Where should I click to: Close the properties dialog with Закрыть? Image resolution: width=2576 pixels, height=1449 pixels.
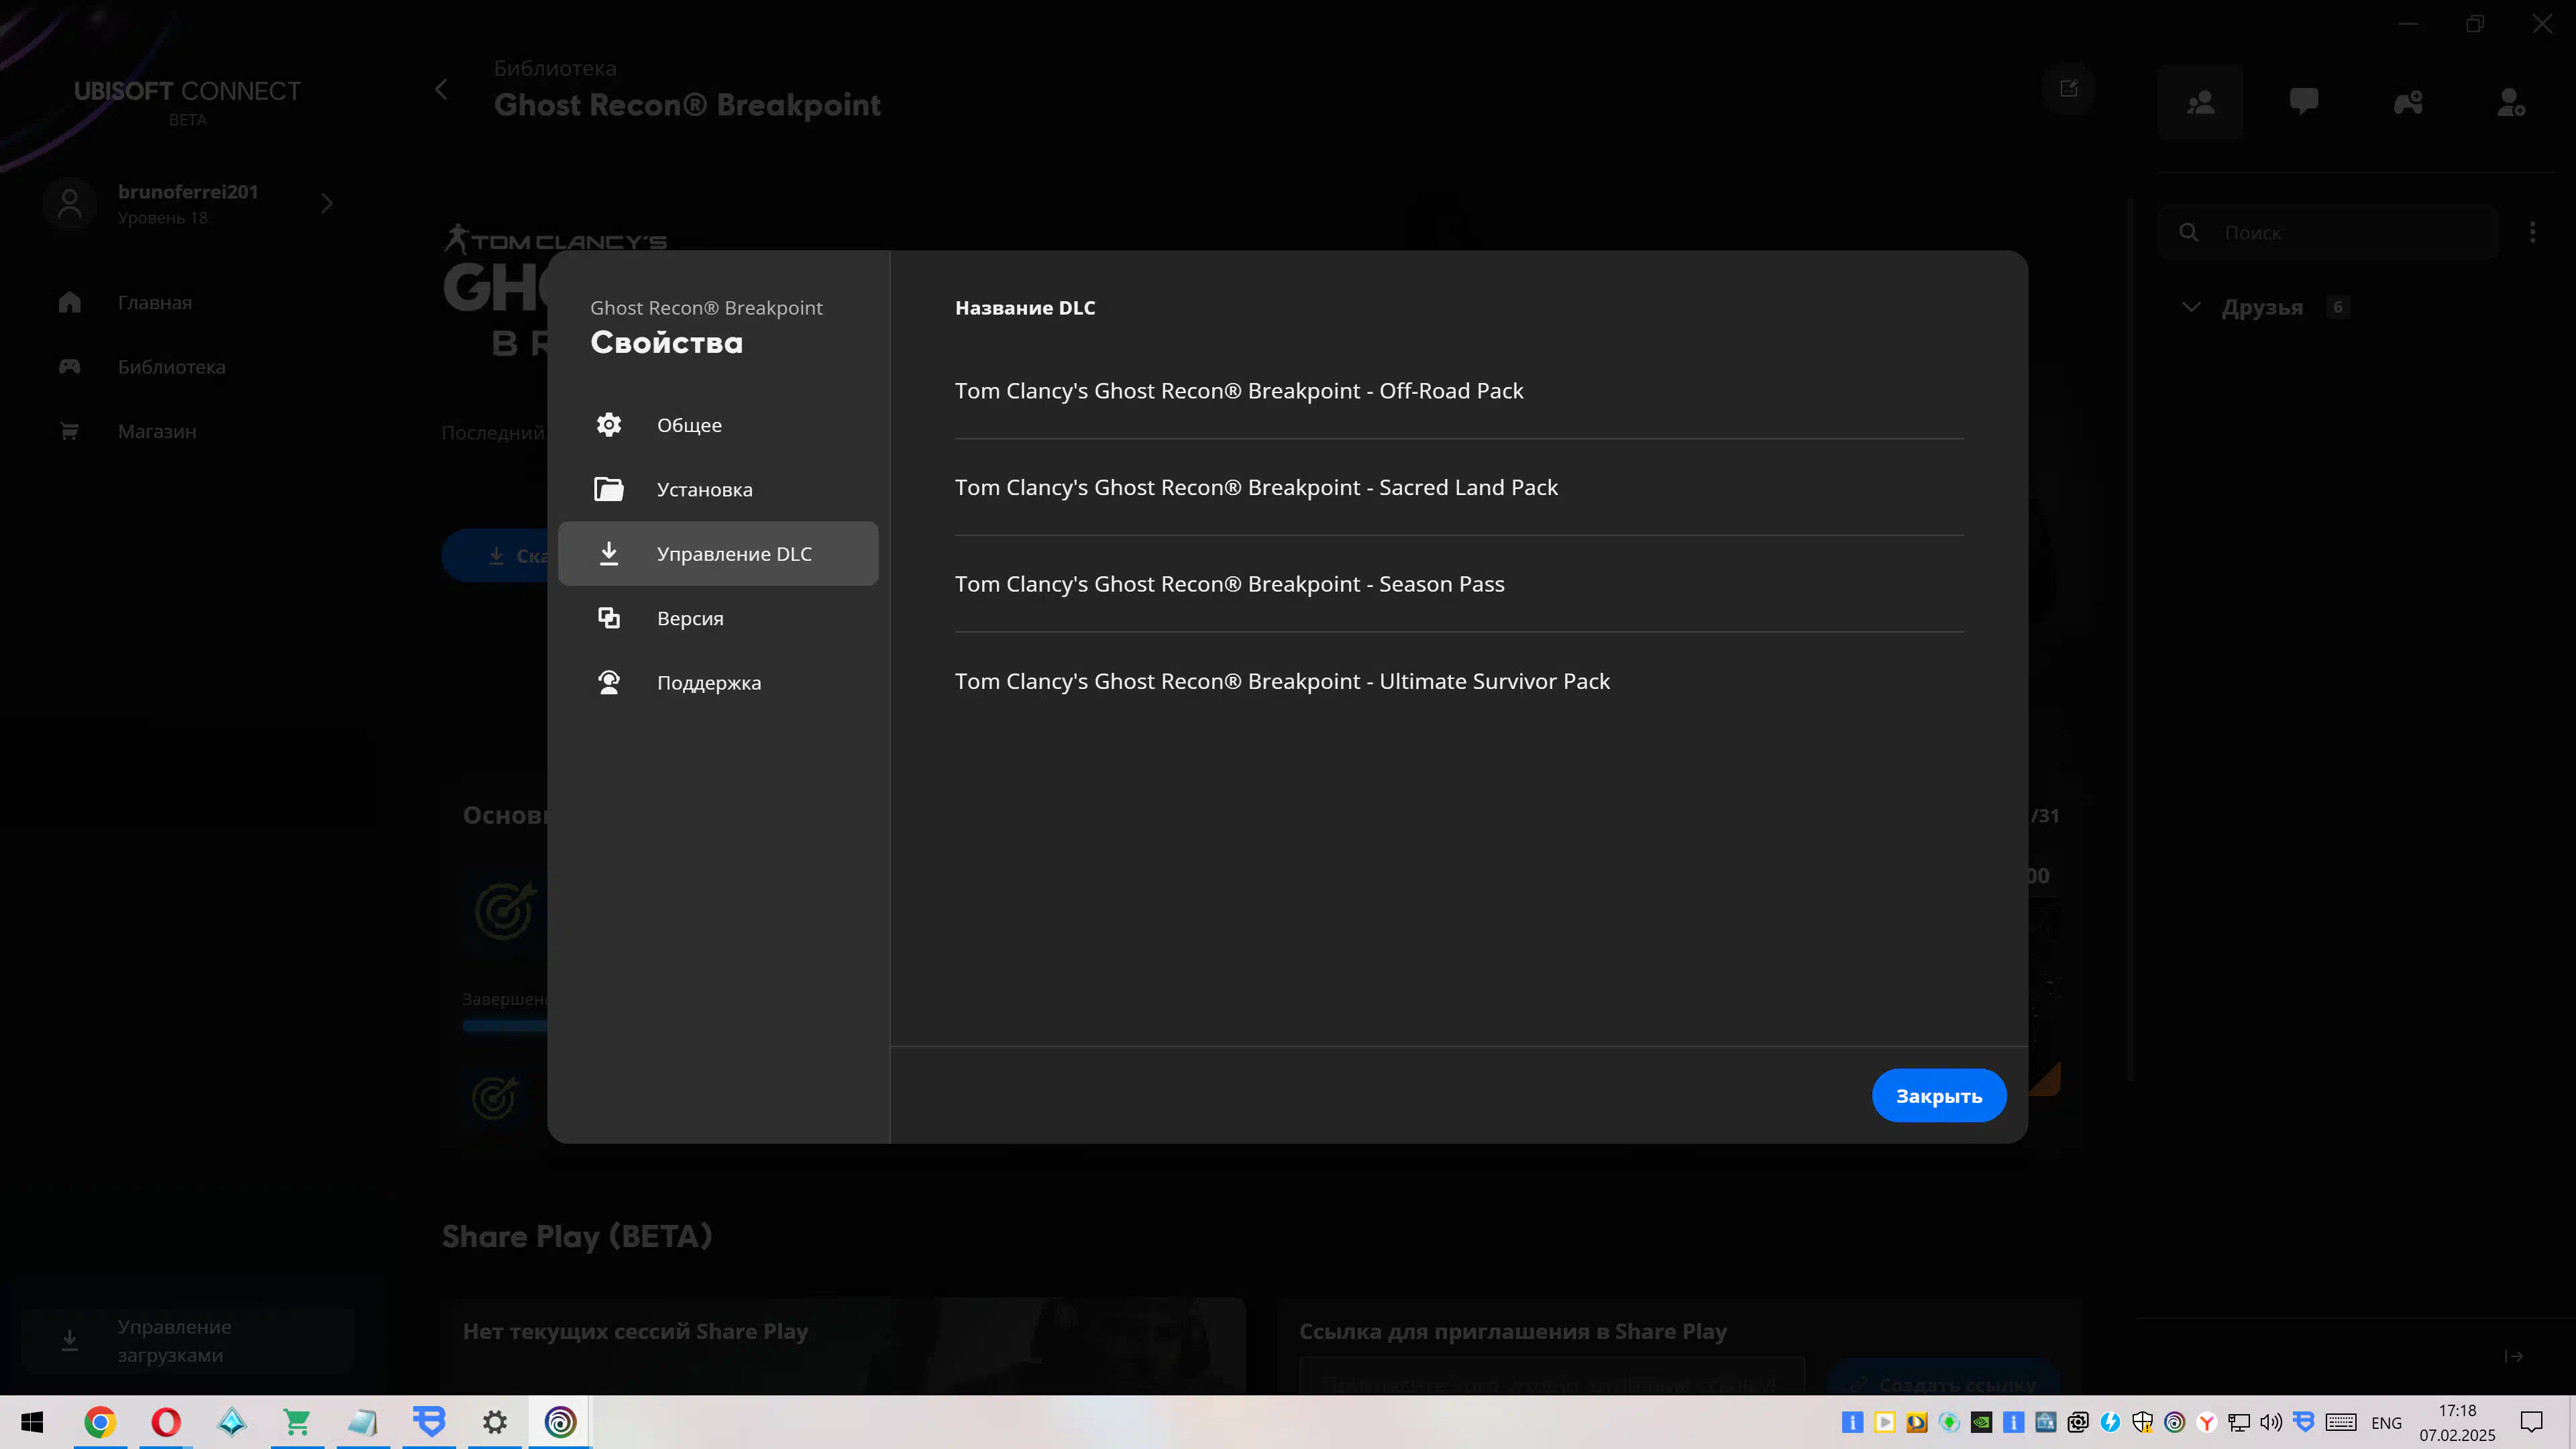tap(1938, 1095)
